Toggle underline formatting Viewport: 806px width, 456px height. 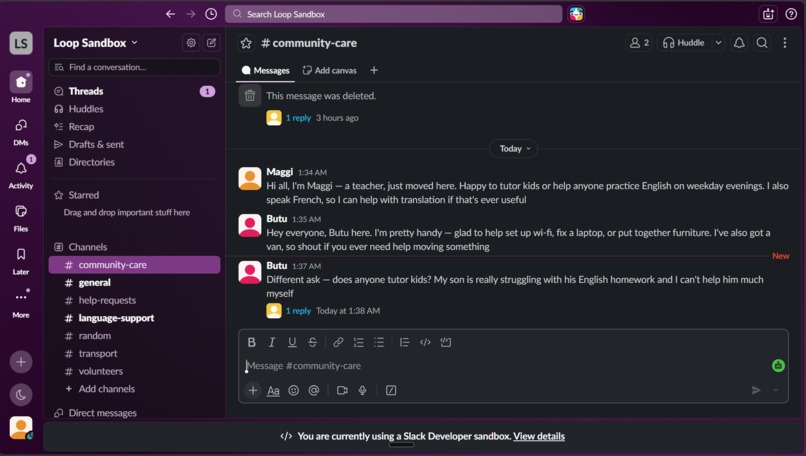292,342
